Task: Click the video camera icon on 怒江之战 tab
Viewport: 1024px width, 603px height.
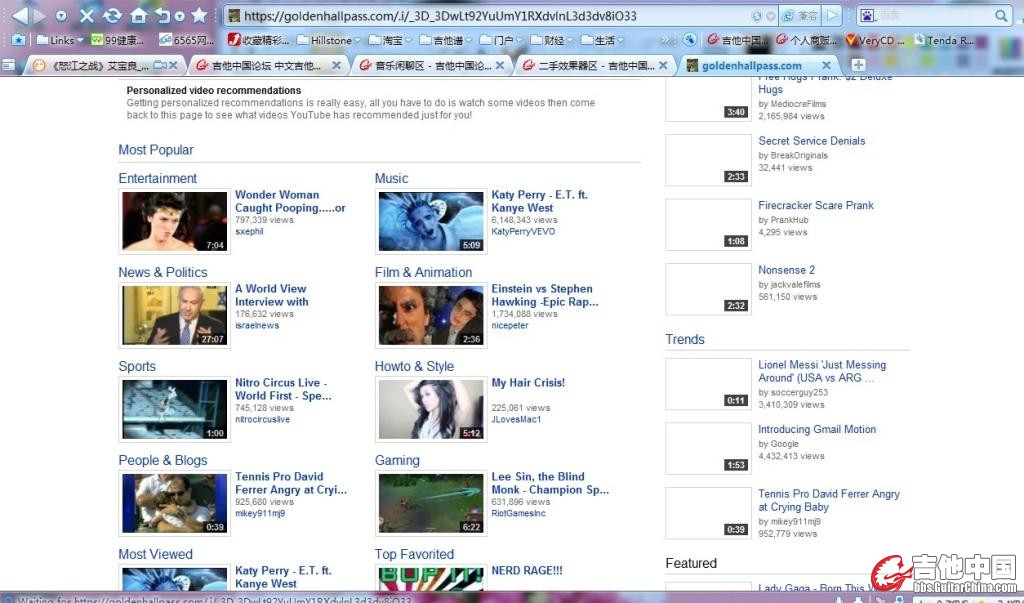Action: (x=159, y=65)
